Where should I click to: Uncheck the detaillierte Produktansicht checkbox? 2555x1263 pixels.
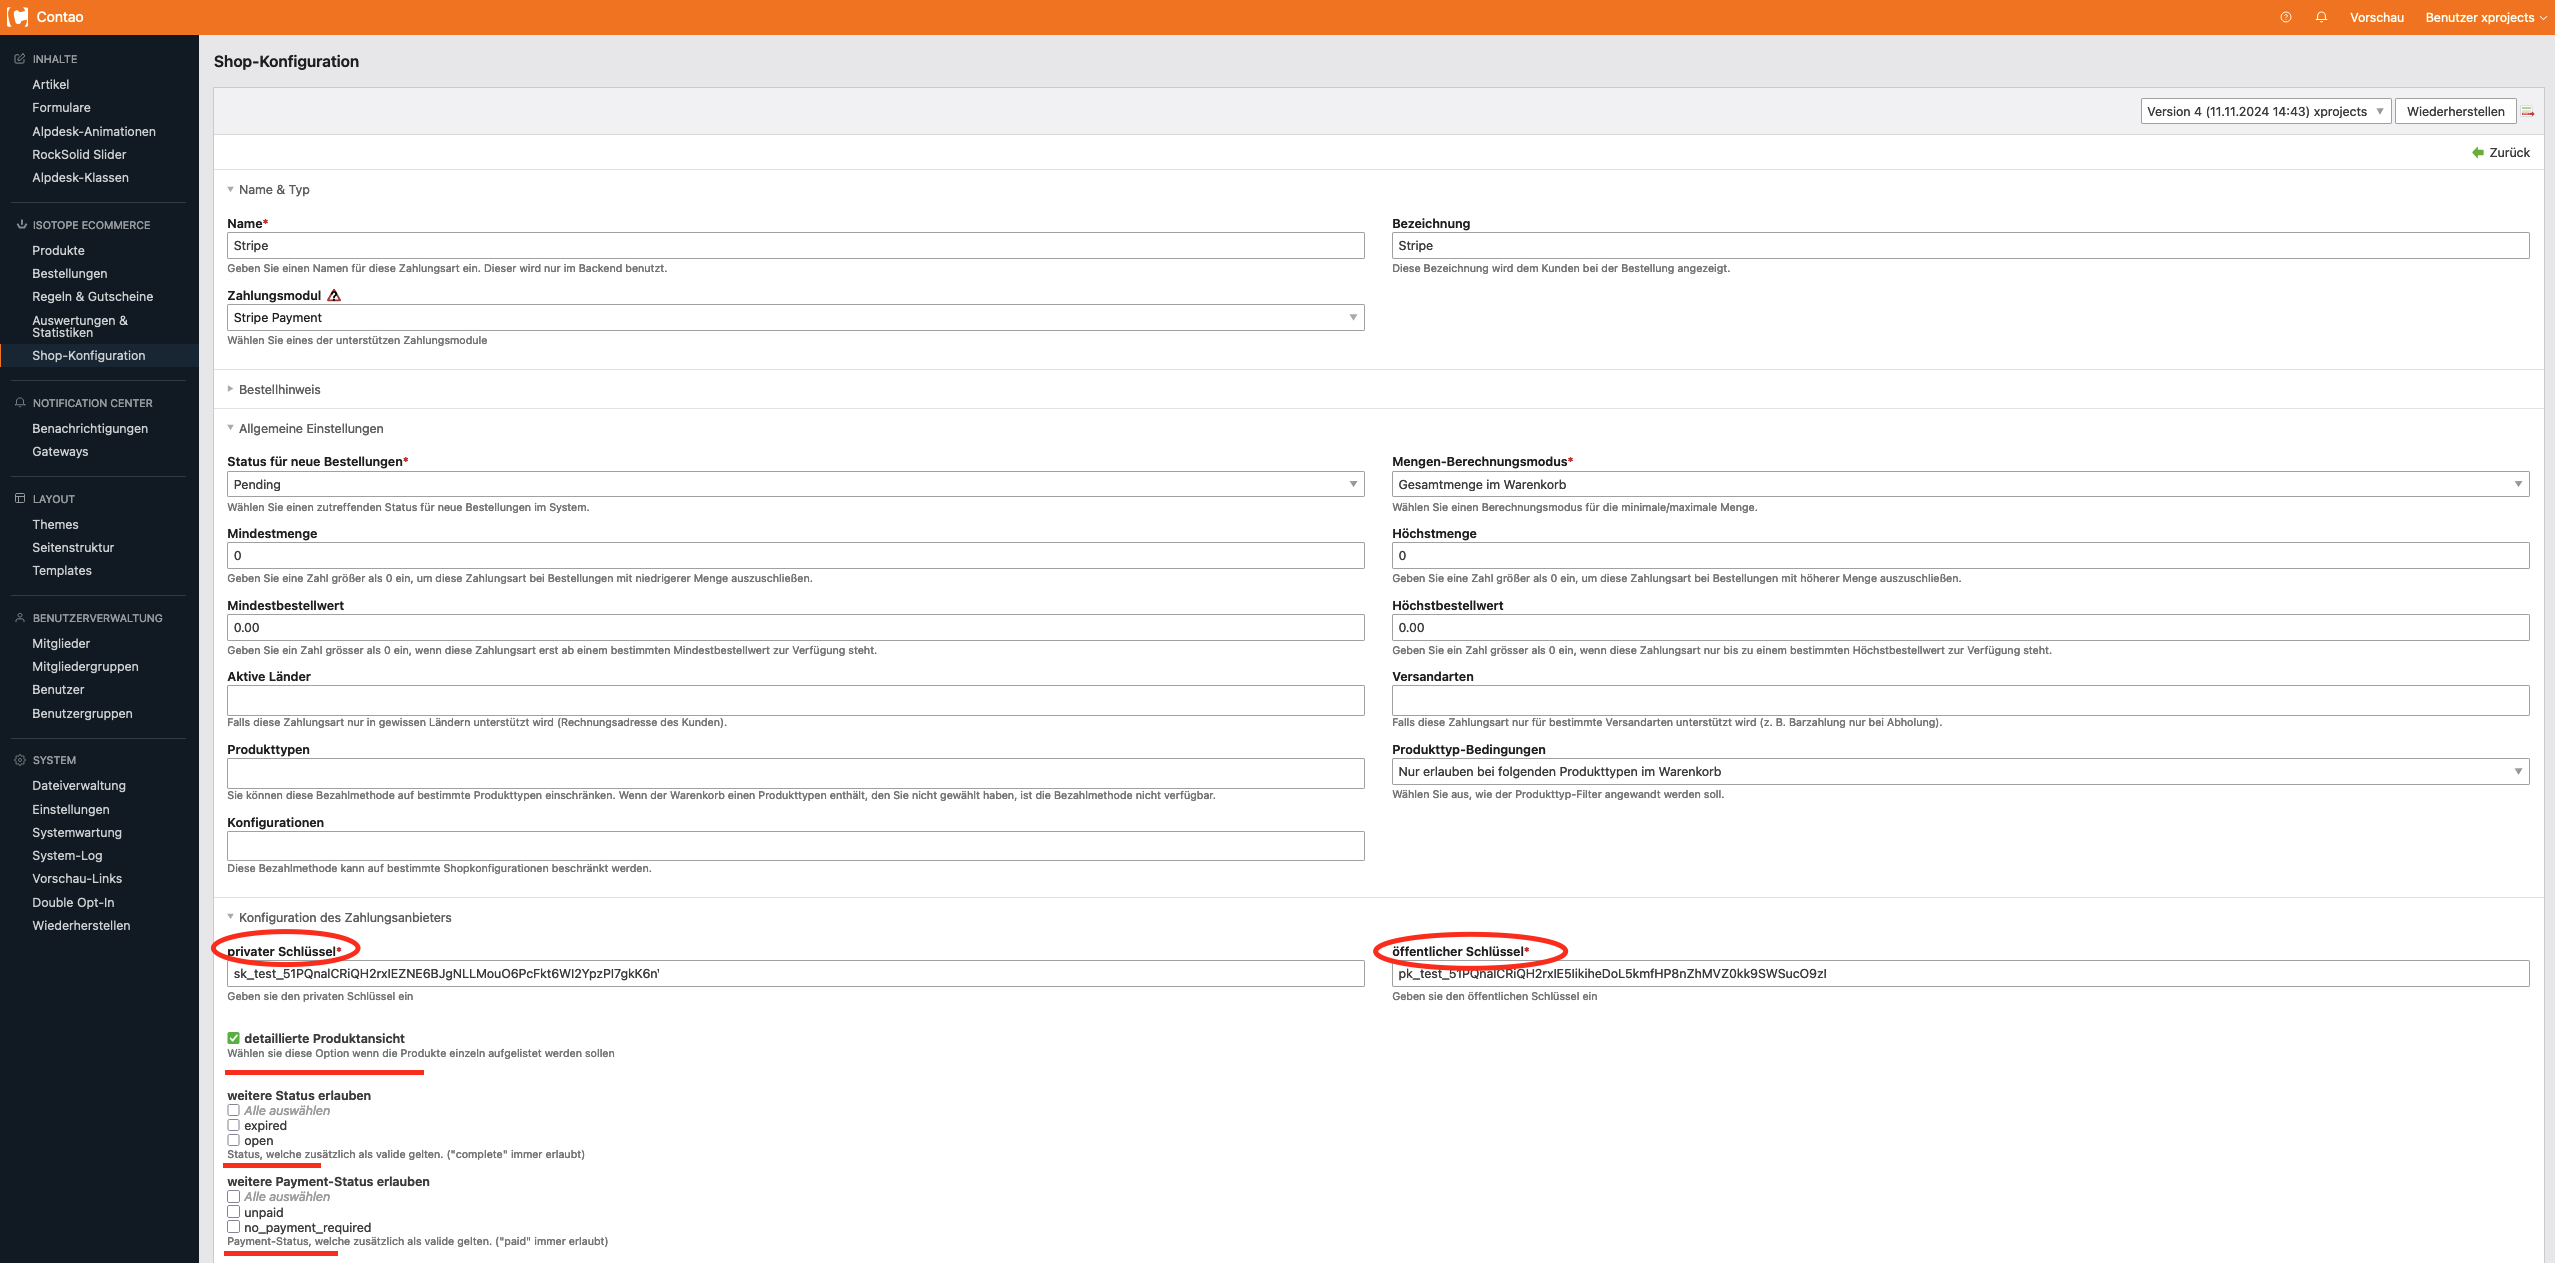tap(233, 1038)
